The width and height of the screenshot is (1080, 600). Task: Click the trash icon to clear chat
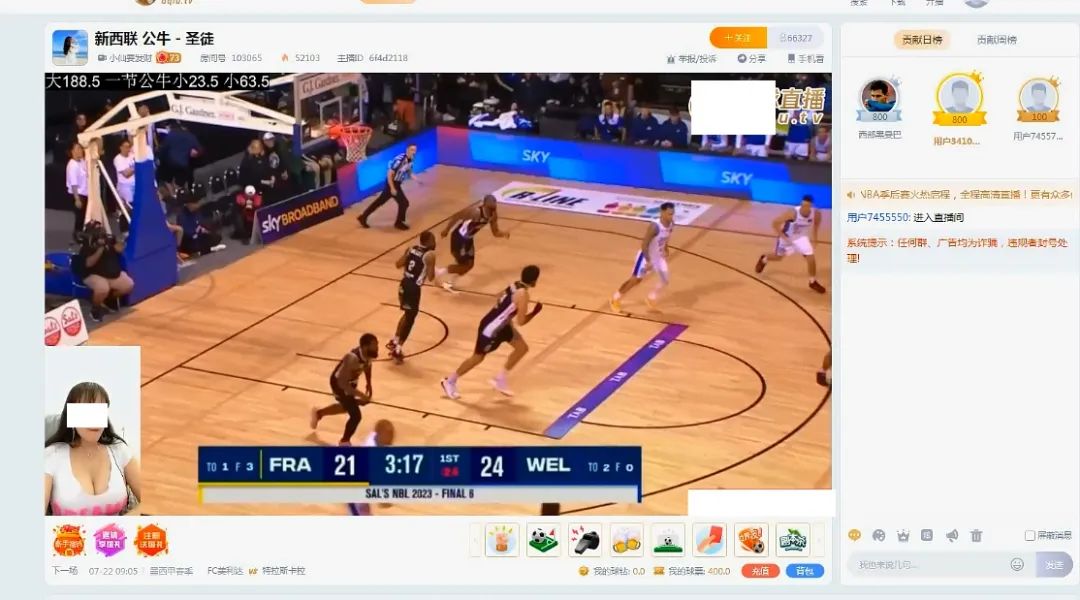977,535
